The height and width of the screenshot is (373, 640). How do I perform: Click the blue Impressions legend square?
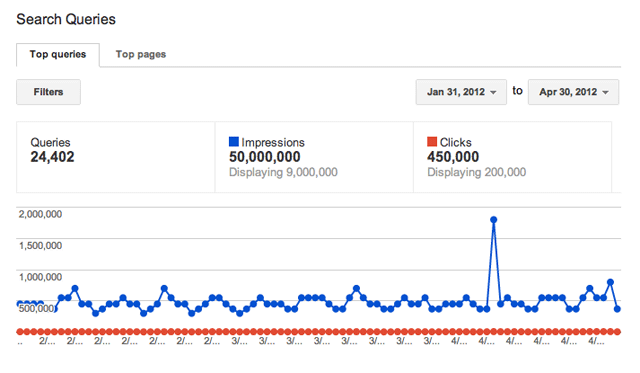tap(234, 142)
